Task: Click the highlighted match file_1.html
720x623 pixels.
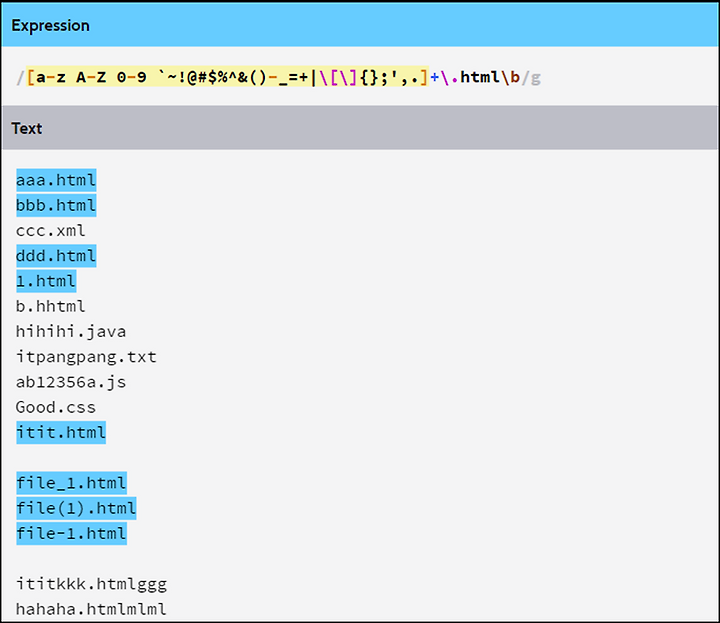Action: [71, 483]
